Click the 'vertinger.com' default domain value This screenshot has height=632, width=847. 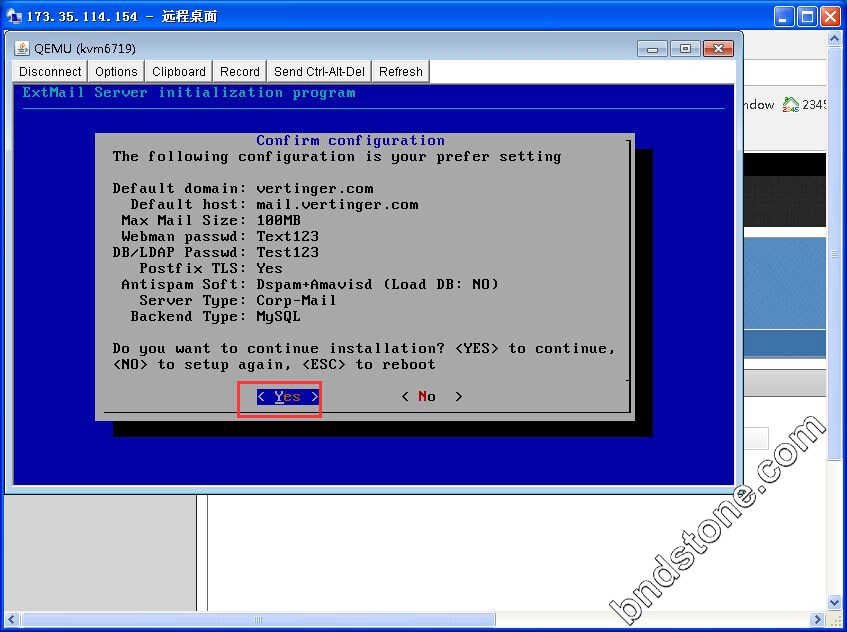pos(315,189)
